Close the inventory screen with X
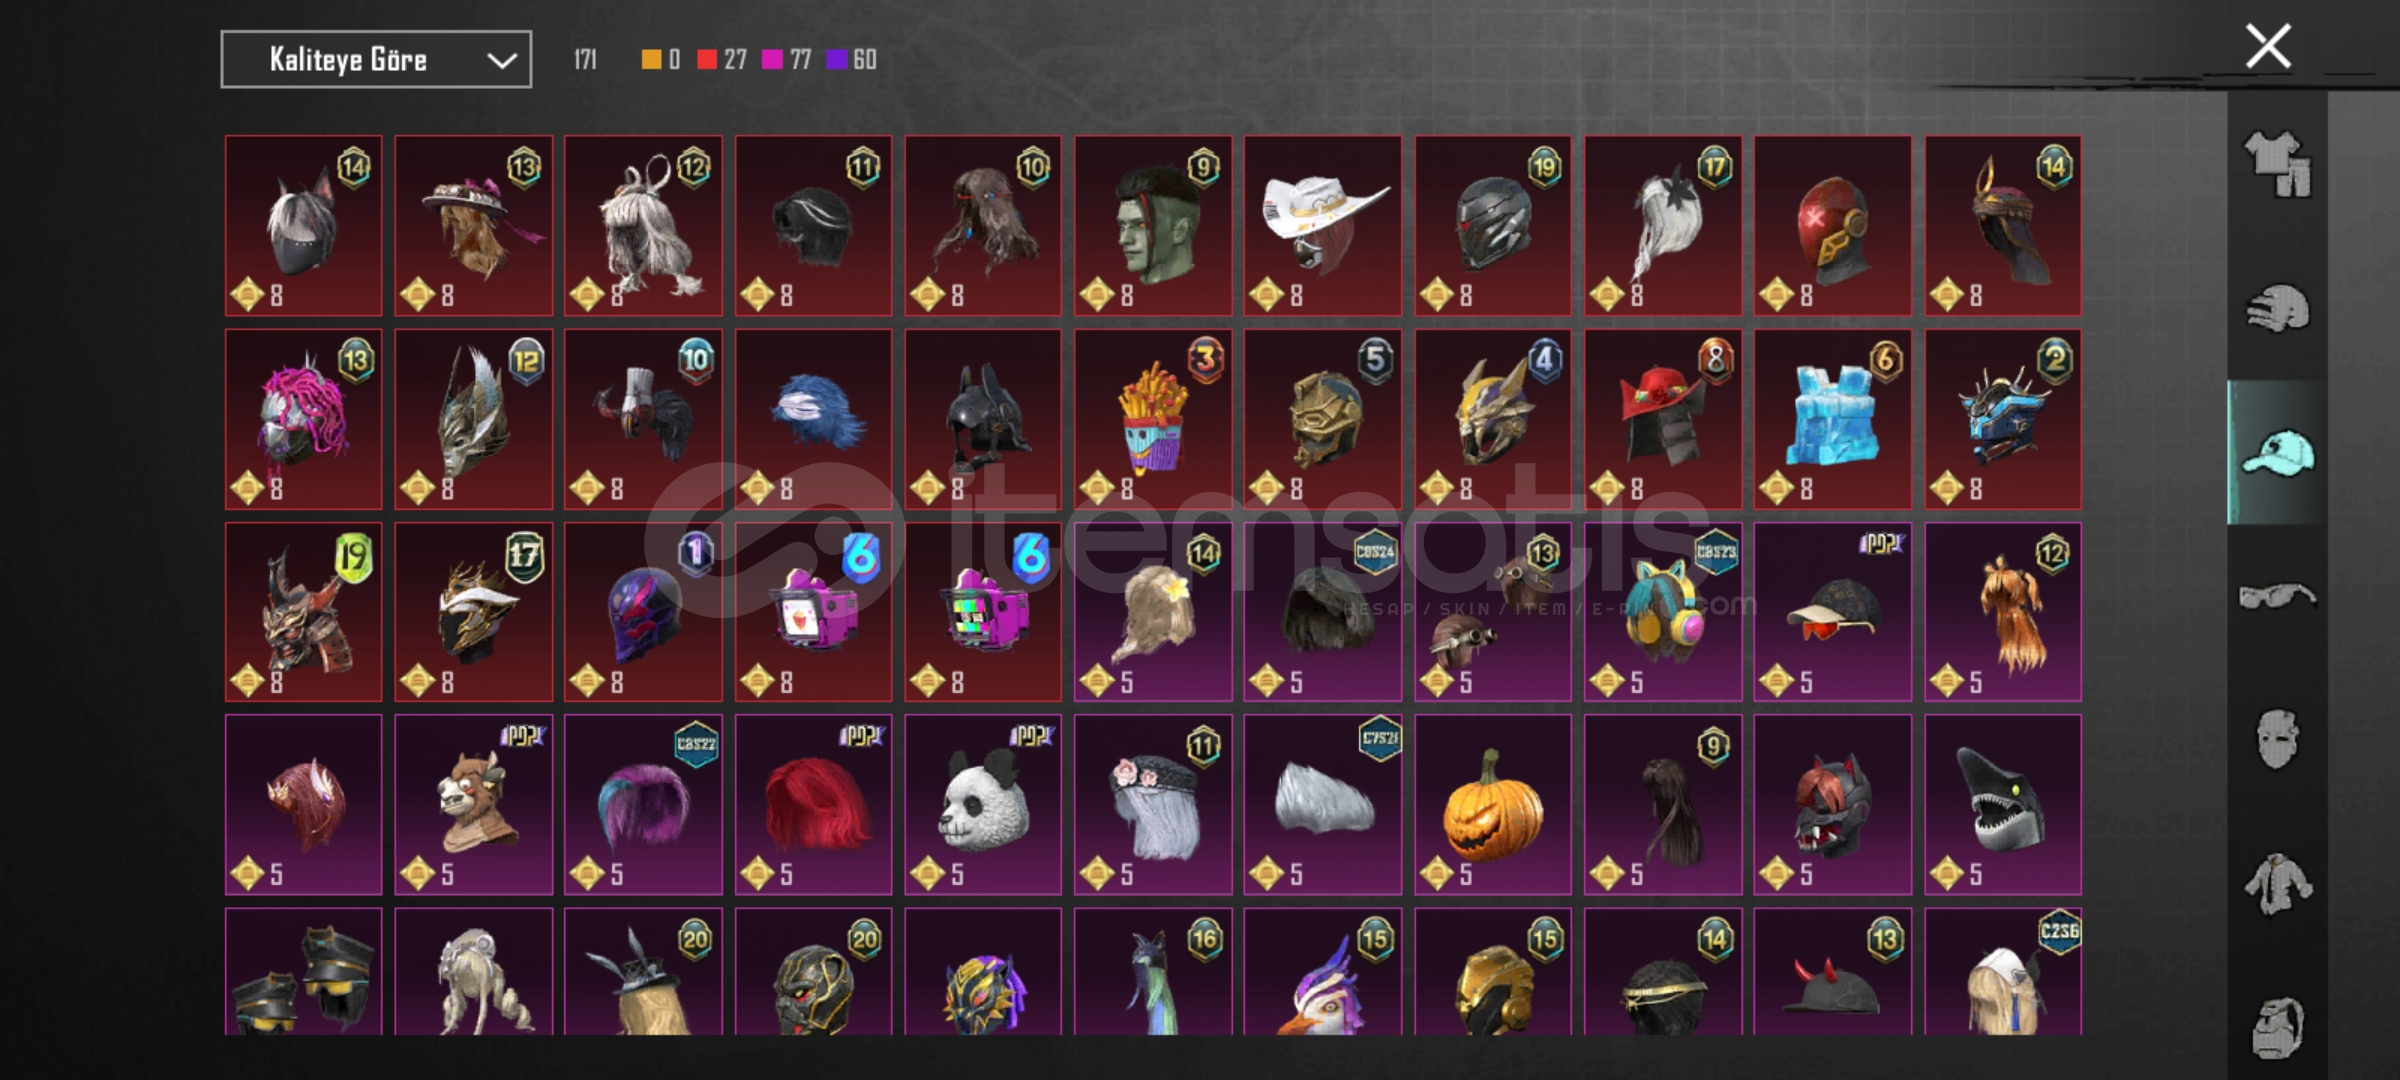 [2268, 47]
